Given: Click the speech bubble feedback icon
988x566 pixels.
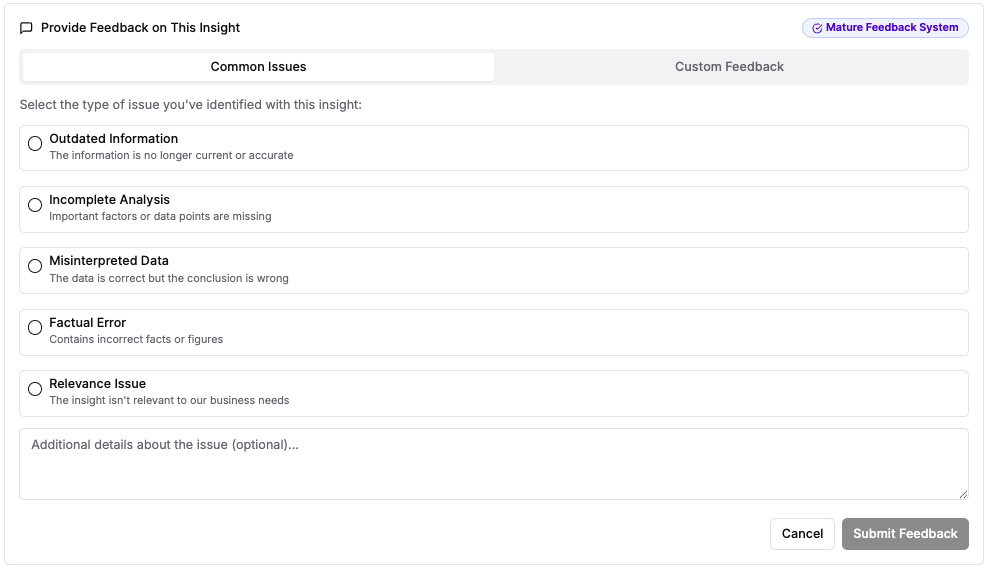Looking at the screenshot, I should coord(27,28).
